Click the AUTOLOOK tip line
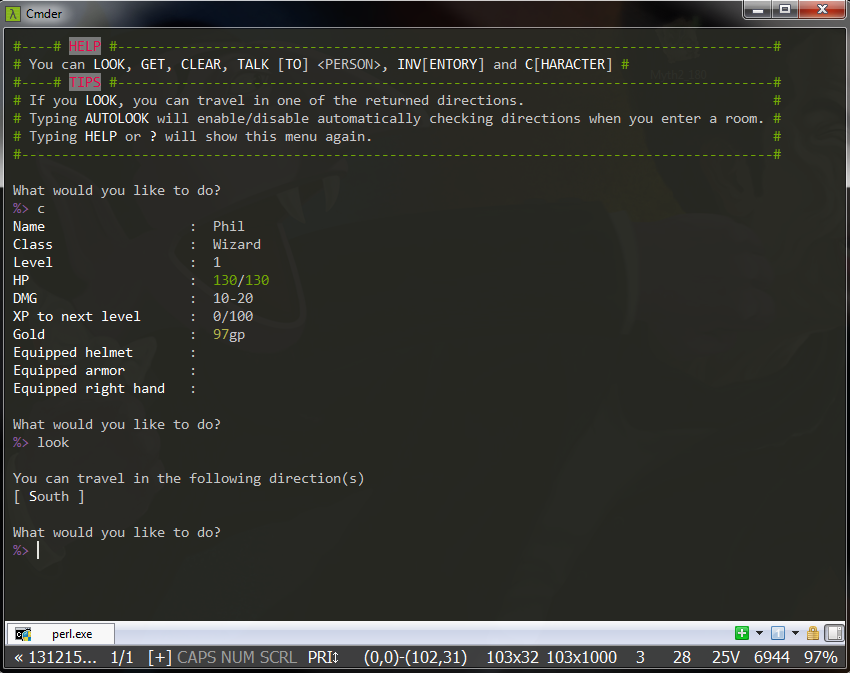This screenshot has height=673, width=850. tap(397, 118)
